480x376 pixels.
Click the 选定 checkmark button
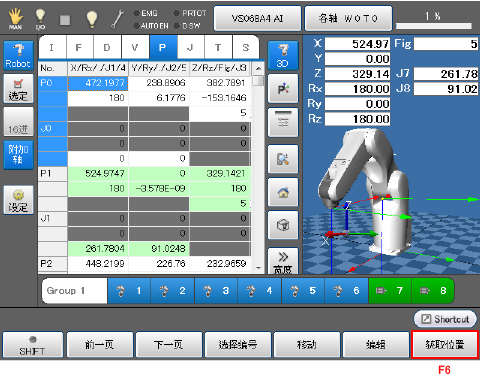coord(18,88)
